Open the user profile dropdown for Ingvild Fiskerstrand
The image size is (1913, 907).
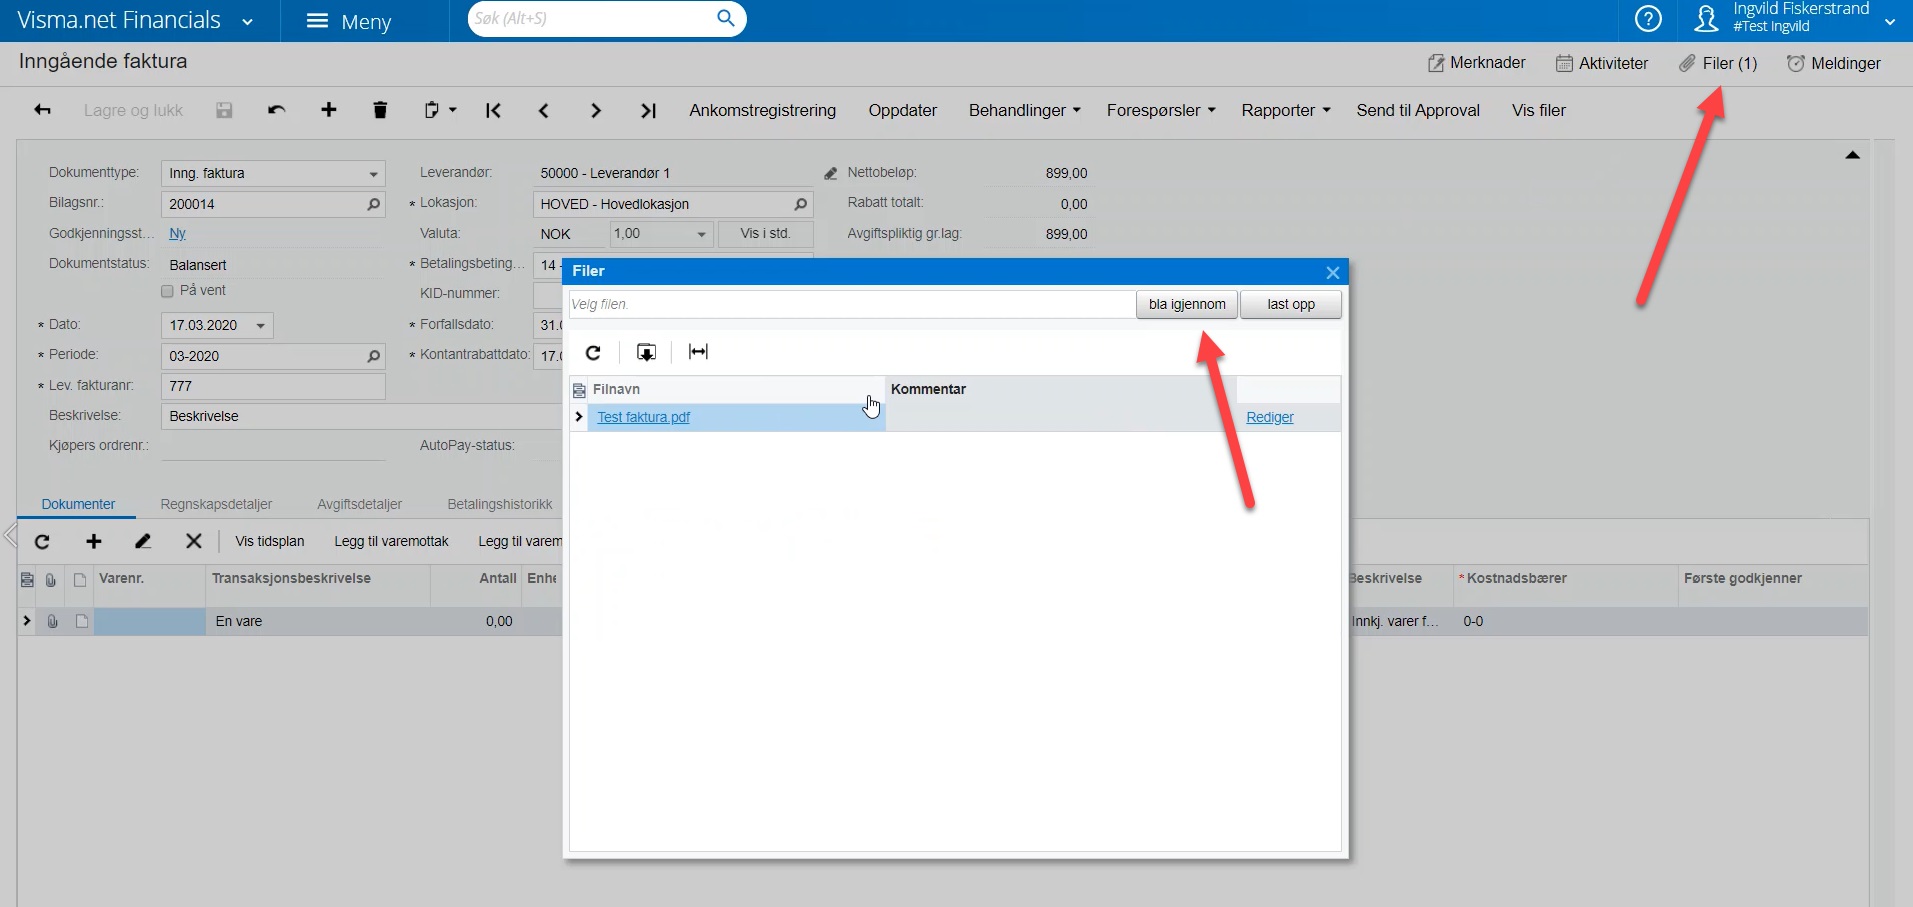point(1889,21)
